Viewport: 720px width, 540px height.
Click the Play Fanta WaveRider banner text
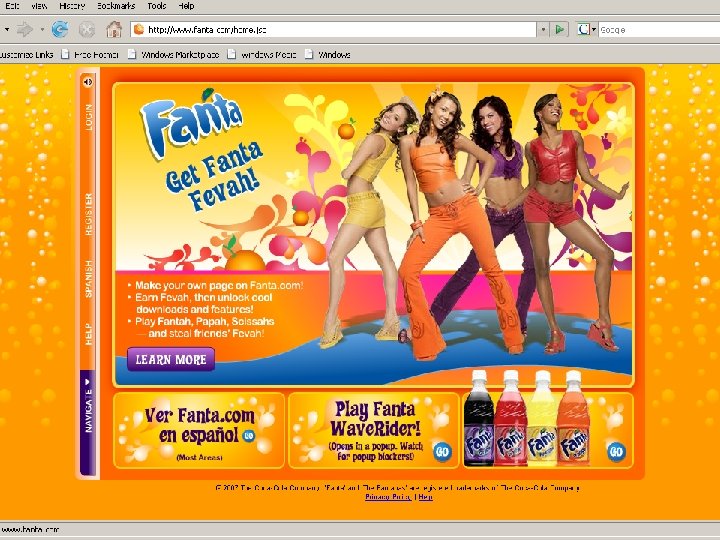(x=375, y=419)
